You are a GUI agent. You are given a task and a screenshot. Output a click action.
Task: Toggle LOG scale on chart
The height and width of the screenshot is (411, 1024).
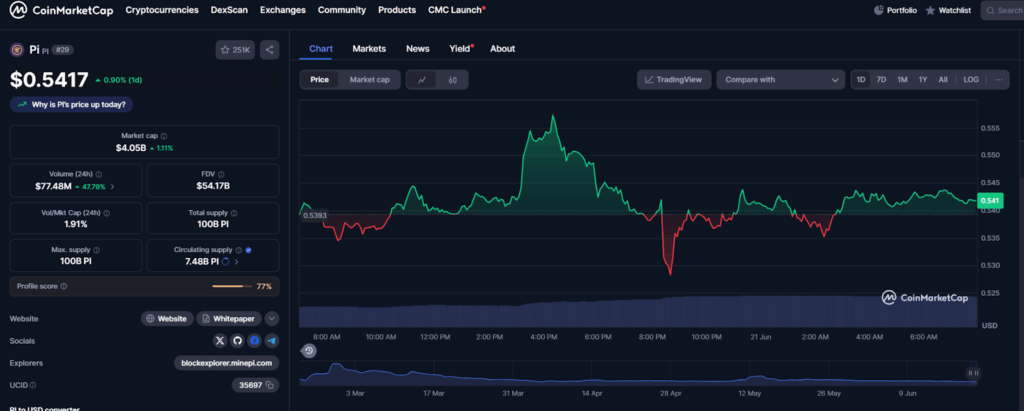tap(971, 80)
